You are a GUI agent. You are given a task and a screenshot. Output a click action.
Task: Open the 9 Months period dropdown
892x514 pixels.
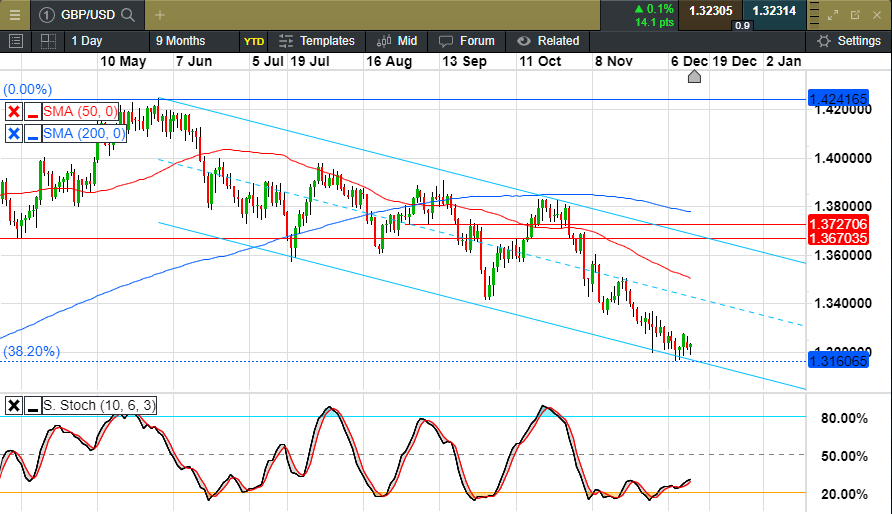coord(180,41)
